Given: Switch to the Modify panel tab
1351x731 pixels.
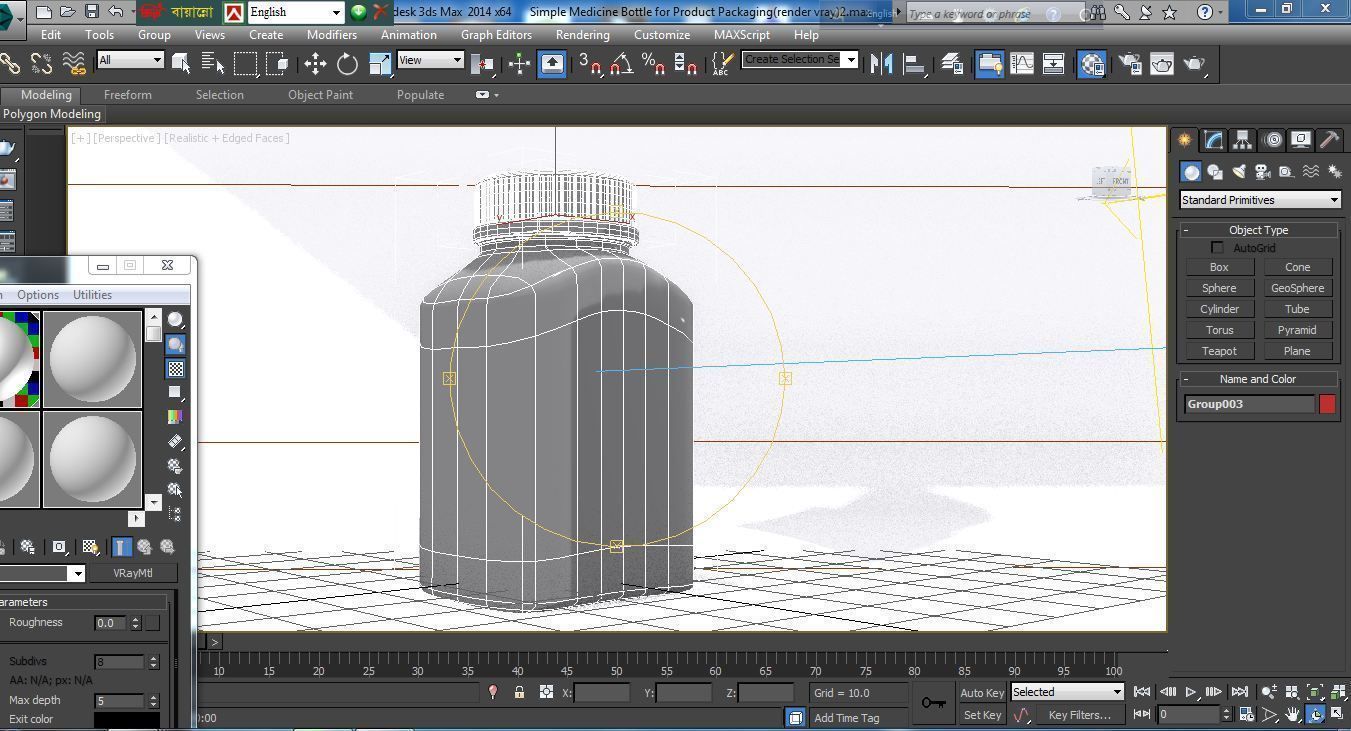Looking at the screenshot, I should [1213, 140].
